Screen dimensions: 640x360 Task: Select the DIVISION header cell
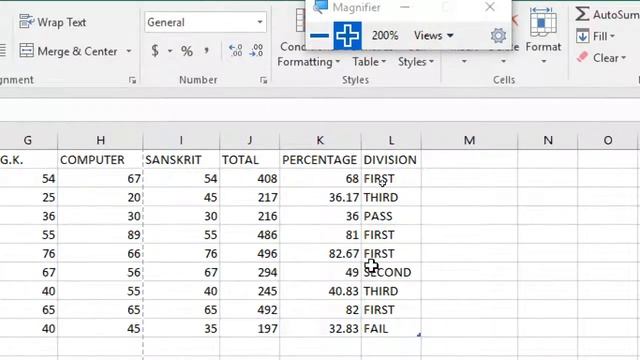click(391, 160)
